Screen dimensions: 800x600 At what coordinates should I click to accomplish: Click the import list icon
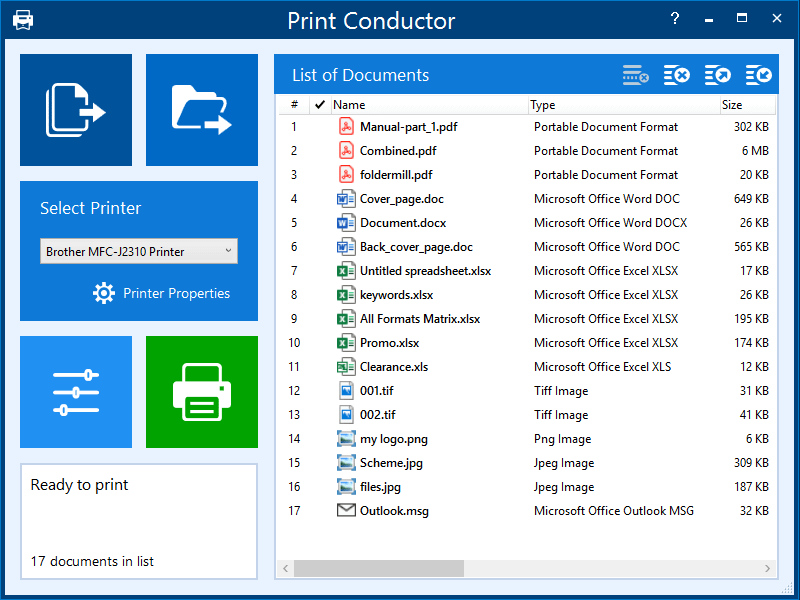pyautogui.click(x=758, y=75)
